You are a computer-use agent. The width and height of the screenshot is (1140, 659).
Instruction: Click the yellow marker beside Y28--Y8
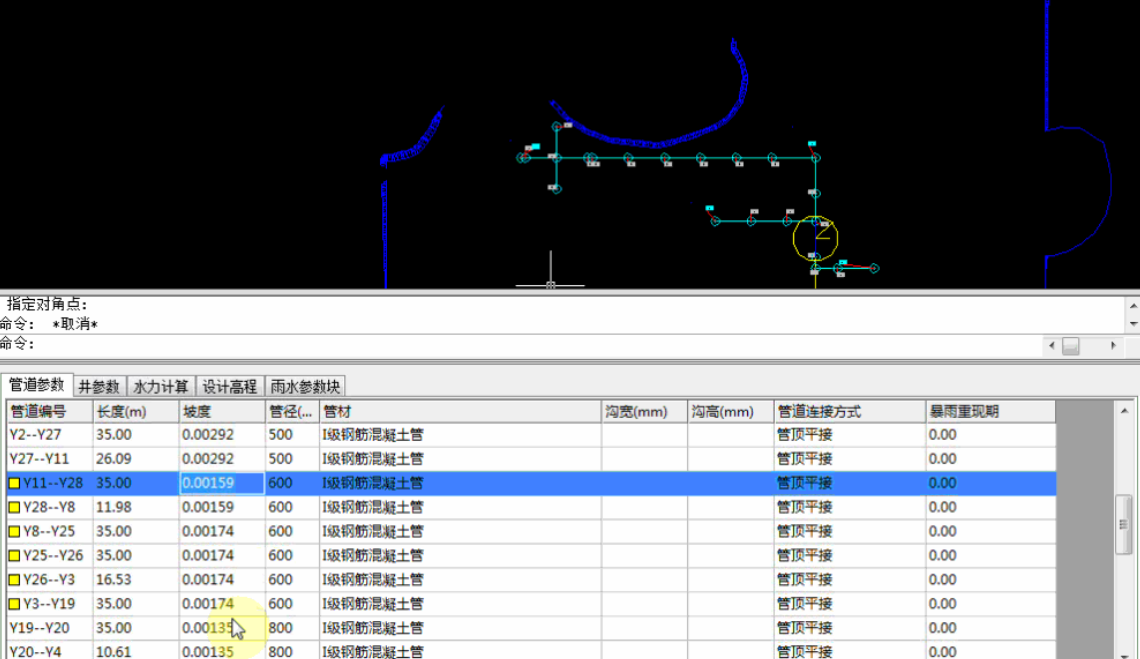pos(15,508)
